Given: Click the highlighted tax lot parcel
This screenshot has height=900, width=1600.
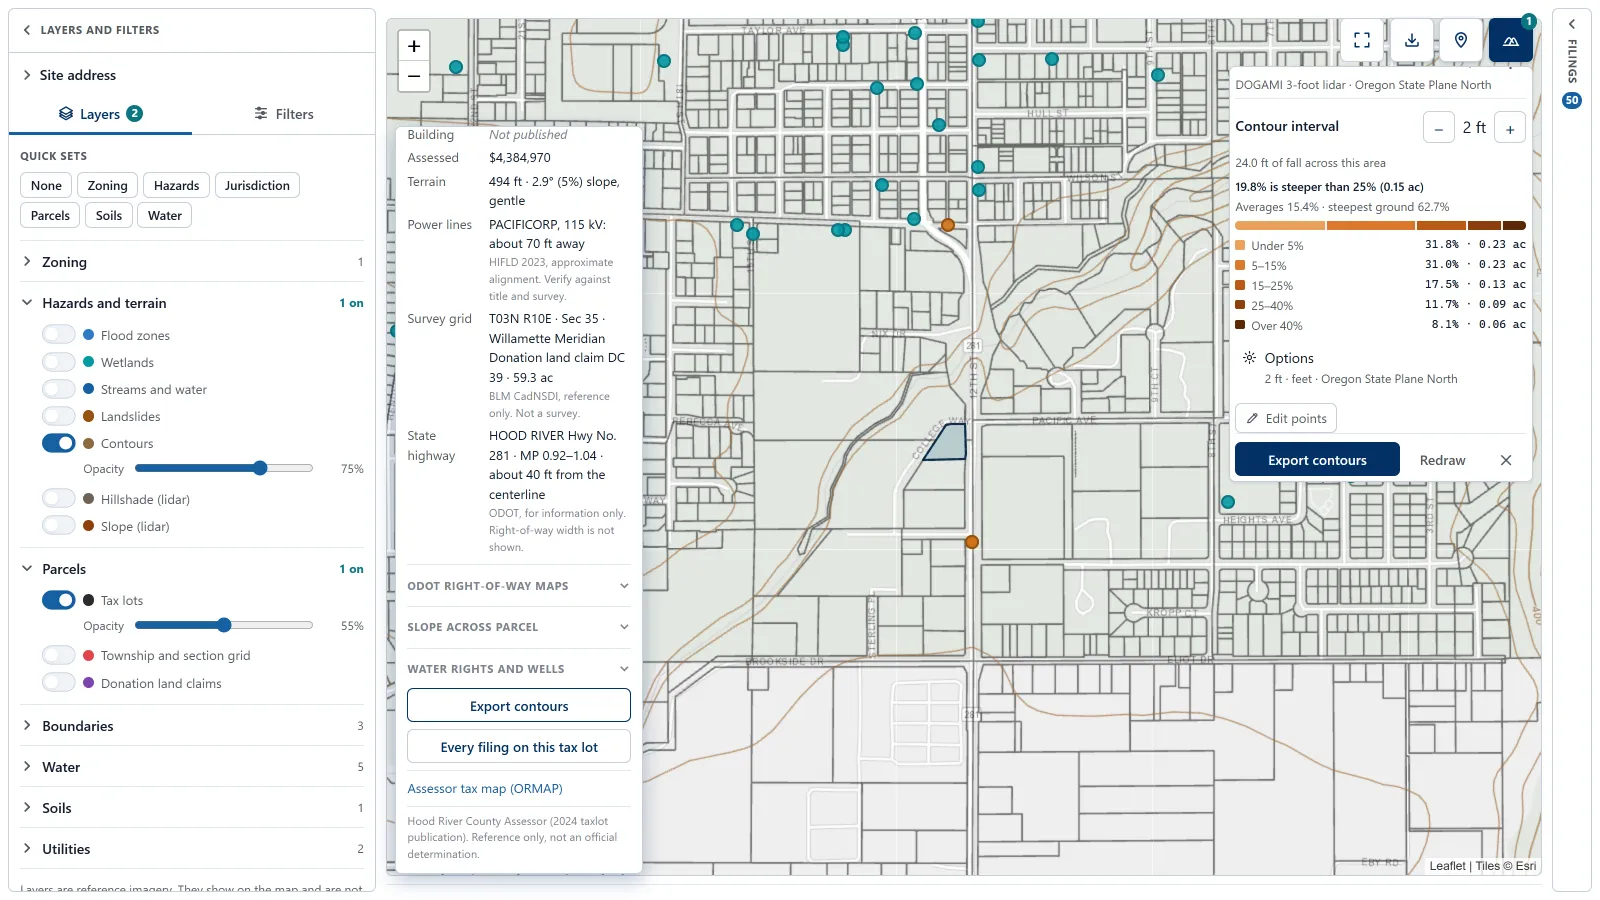Looking at the screenshot, I should pos(948,443).
